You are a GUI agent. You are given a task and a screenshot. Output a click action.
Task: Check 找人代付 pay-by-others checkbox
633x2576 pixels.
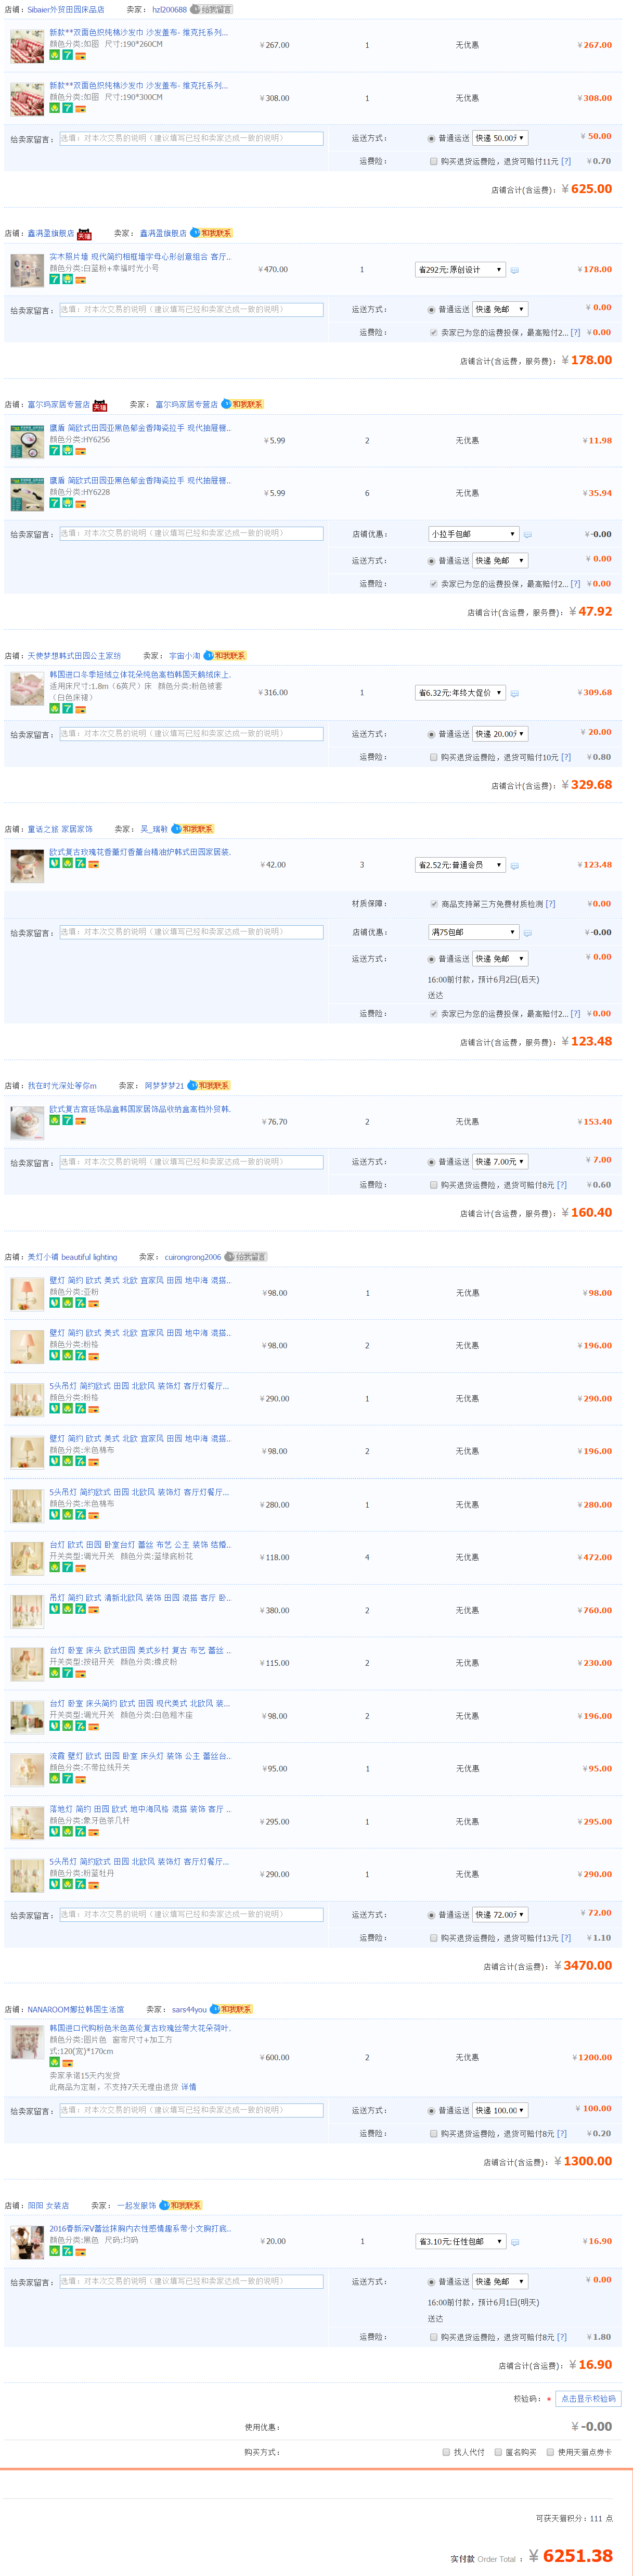(446, 2452)
